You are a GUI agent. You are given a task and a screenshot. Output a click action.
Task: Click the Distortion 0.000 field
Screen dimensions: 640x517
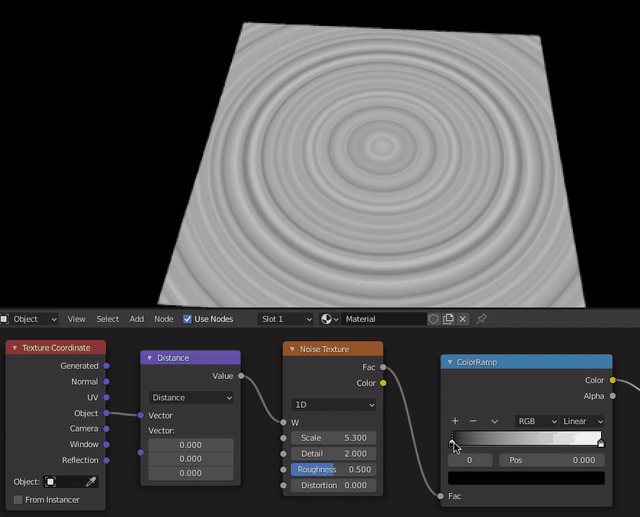click(333, 486)
